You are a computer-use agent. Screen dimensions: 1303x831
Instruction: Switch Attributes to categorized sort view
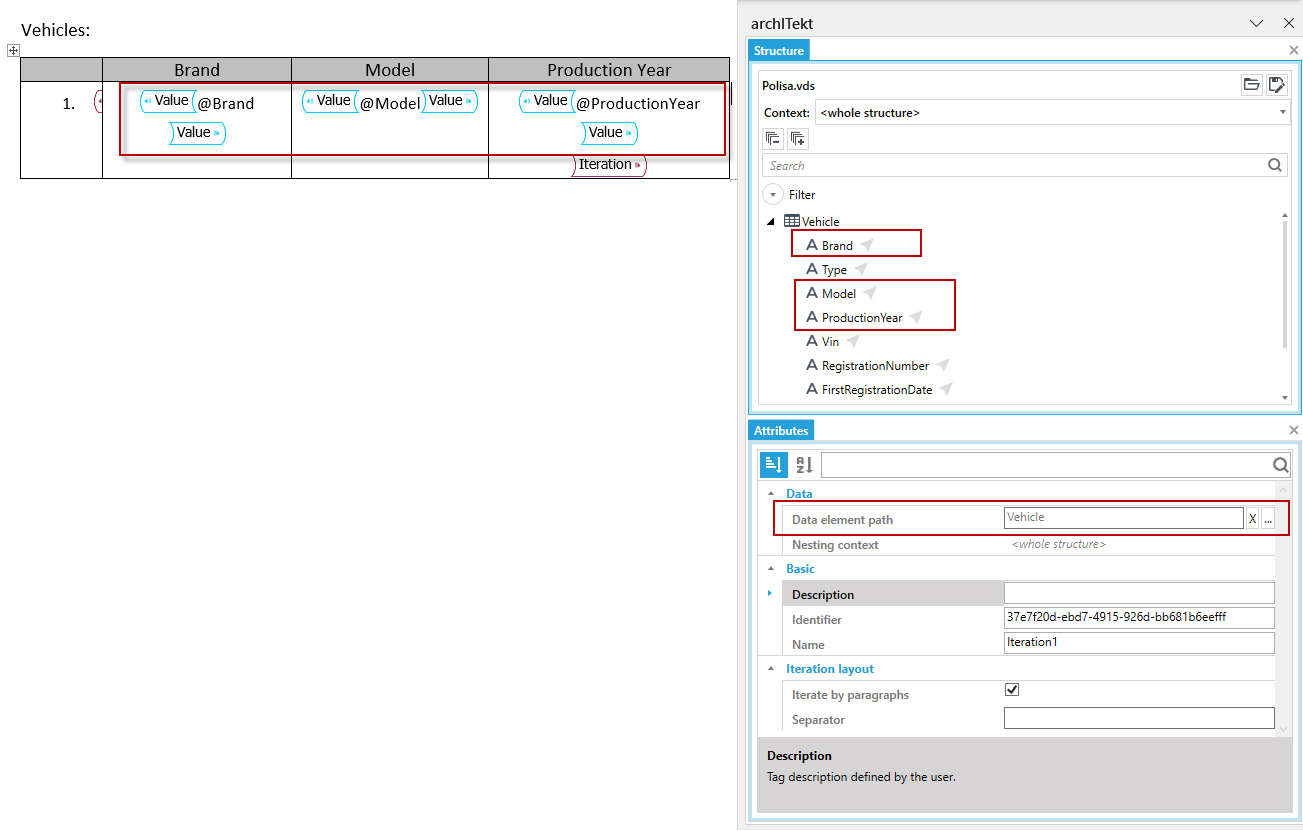[774, 464]
